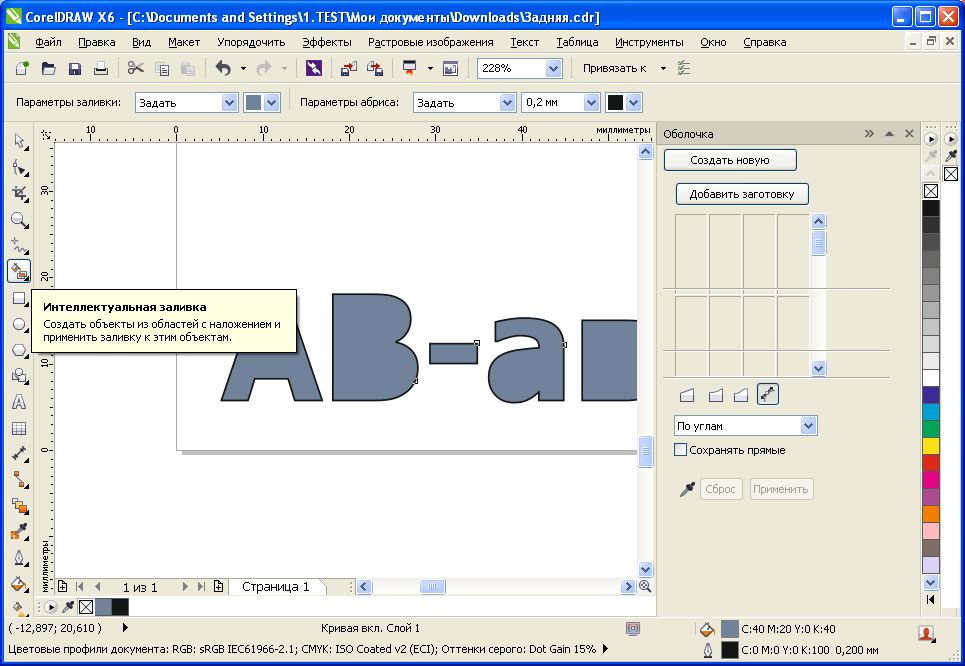Click the 'Создать новую' button
The height and width of the screenshot is (666, 965).
click(x=730, y=160)
